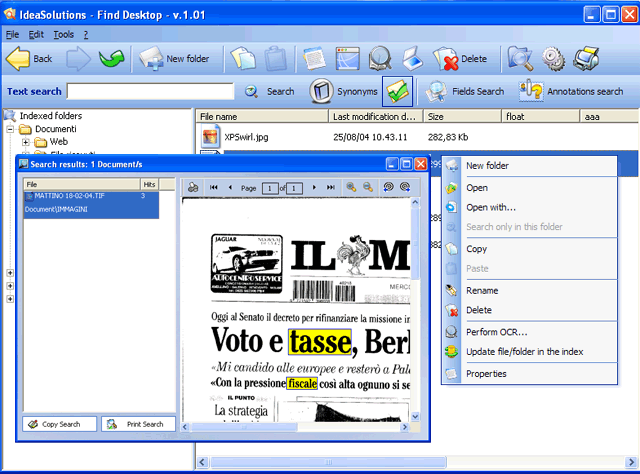Open the File menu
Viewport: 640px width, 474px height.
coord(12,35)
